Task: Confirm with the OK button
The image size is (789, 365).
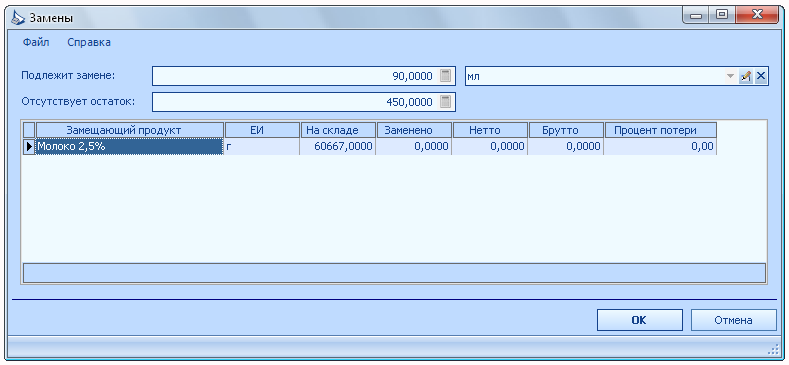Action: coord(640,320)
